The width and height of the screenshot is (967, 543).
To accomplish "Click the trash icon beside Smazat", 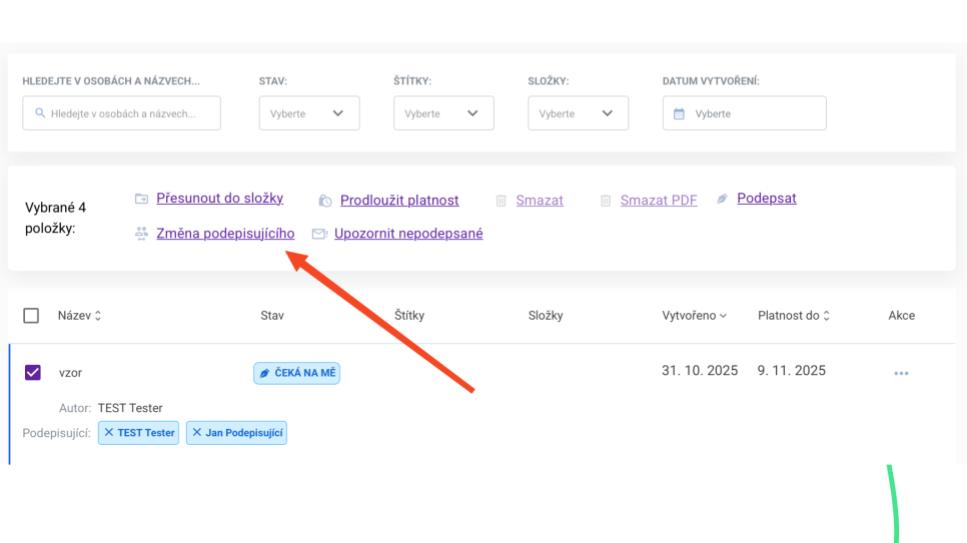I will tap(501, 201).
